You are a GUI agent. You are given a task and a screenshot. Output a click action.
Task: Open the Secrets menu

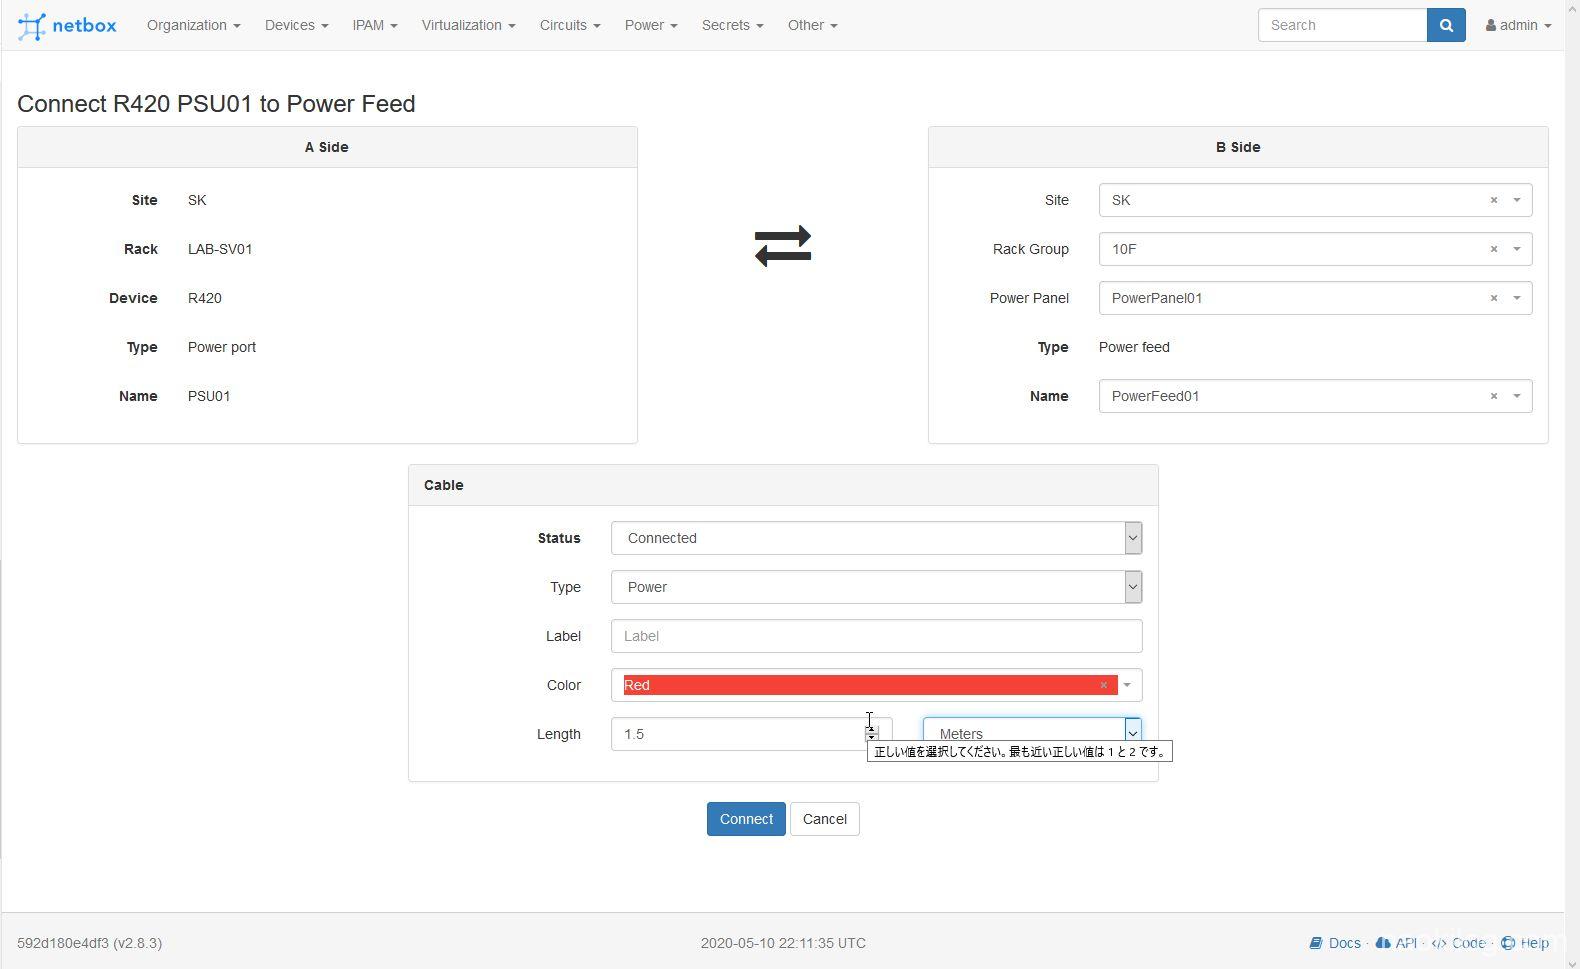point(733,25)
